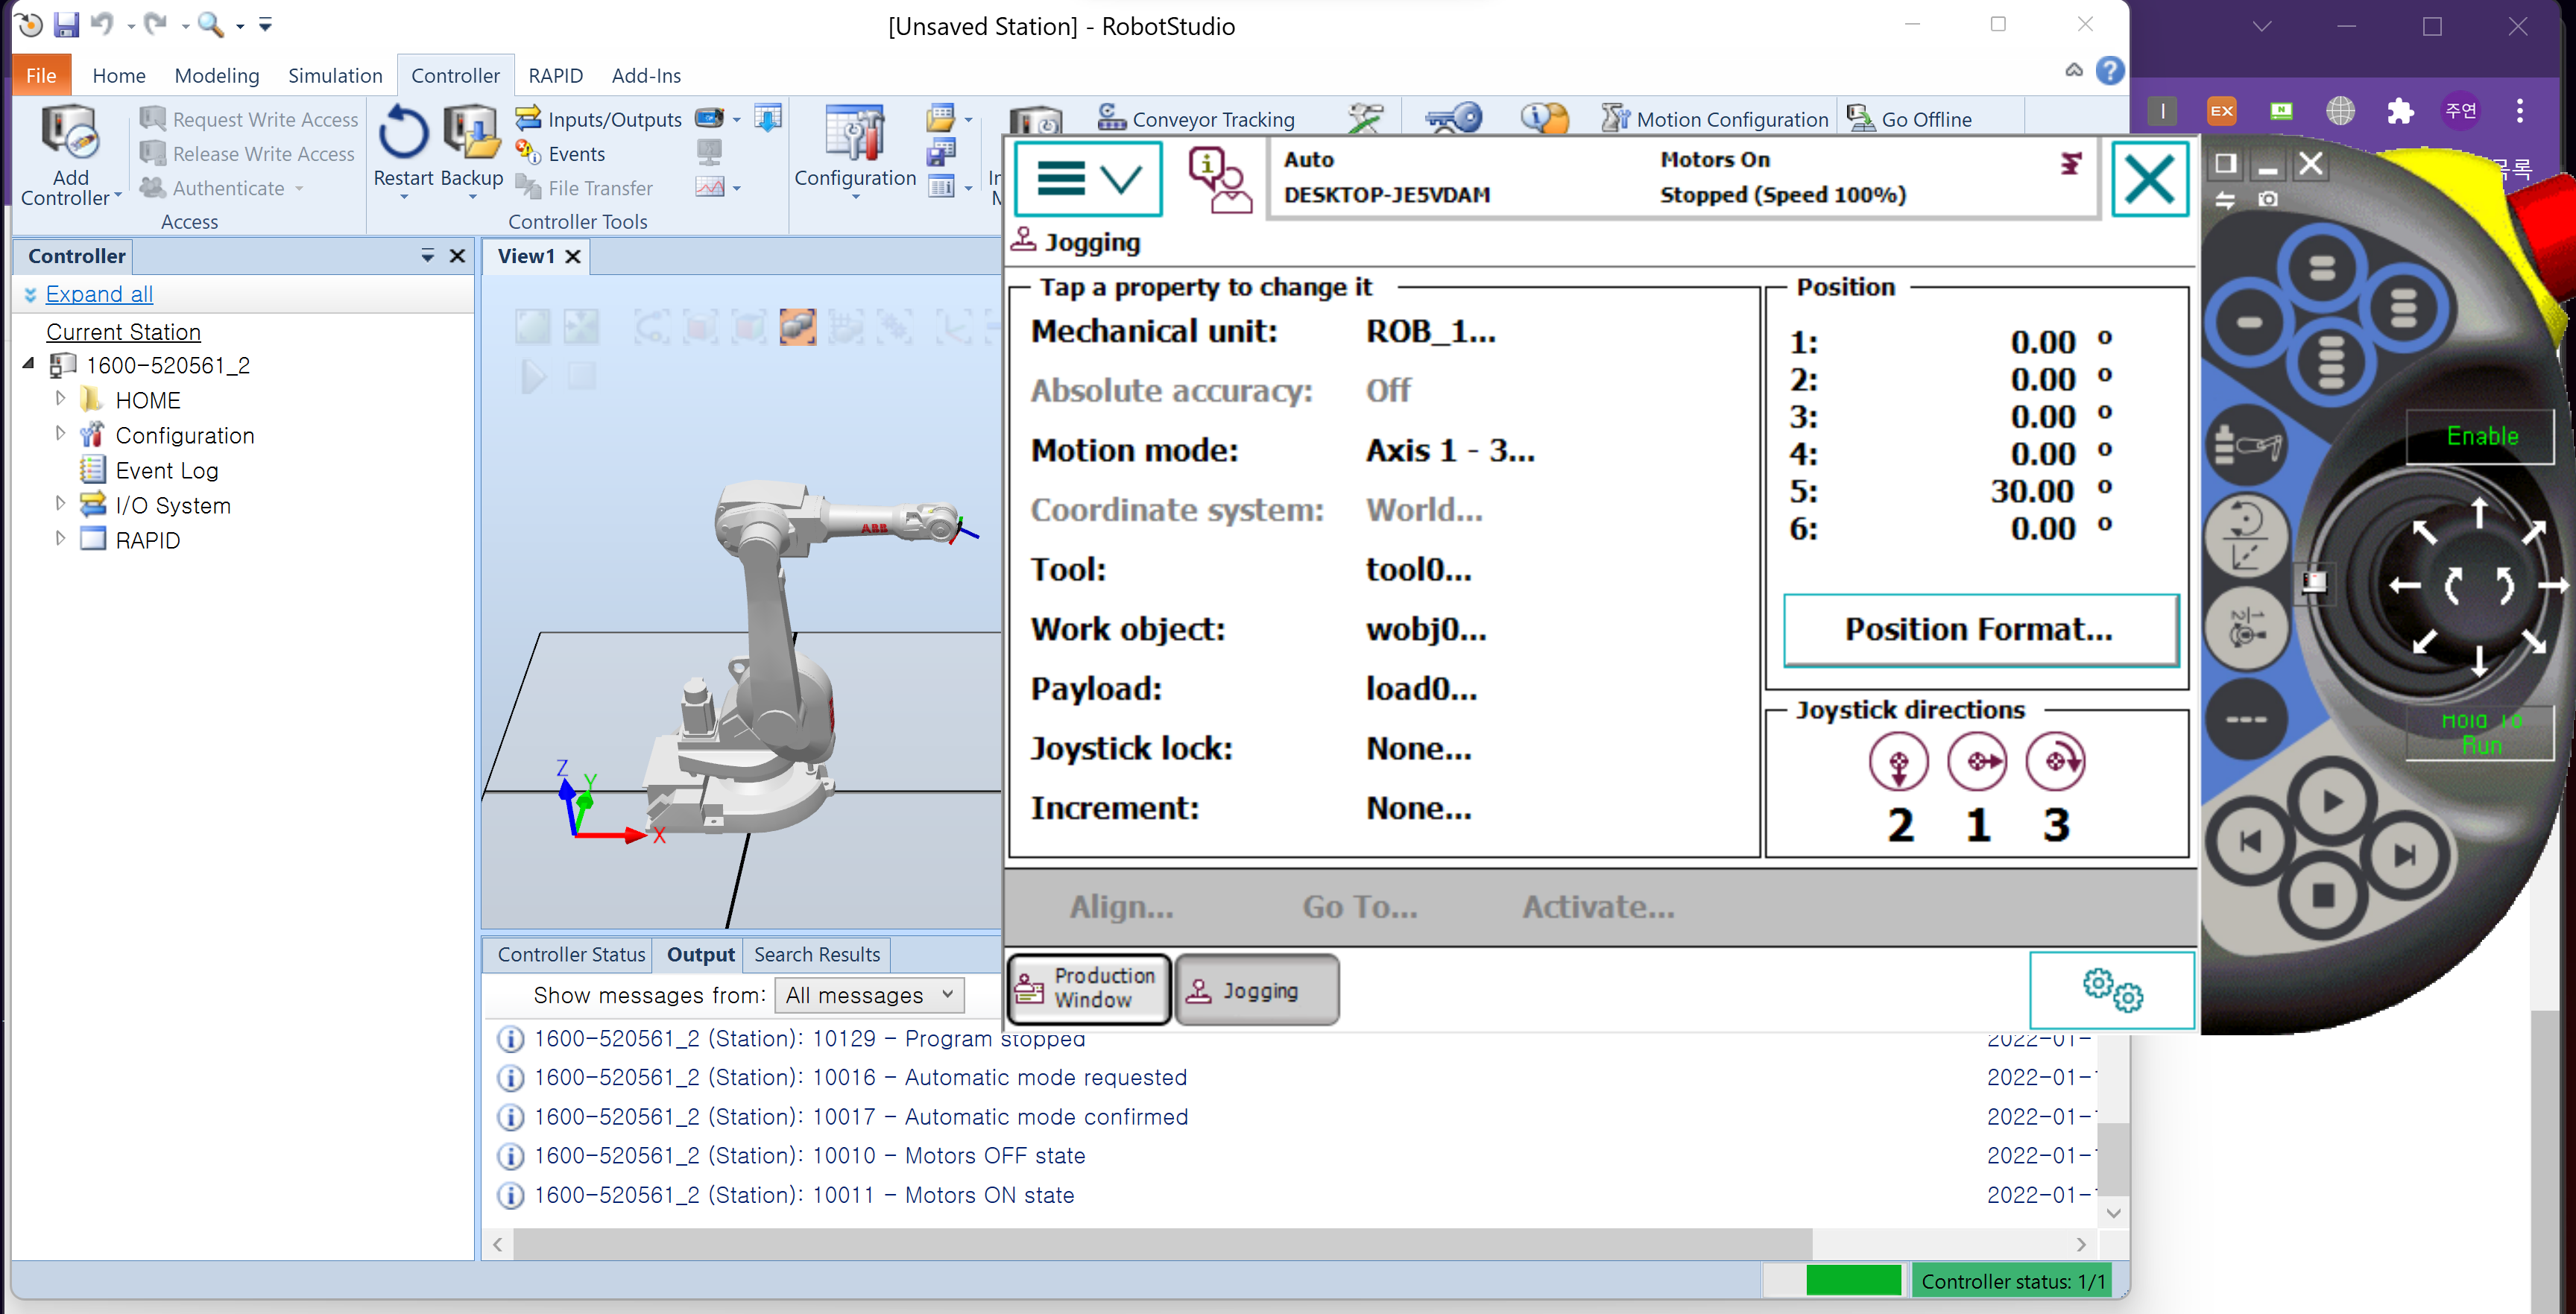Click the pendant Stop button

2323,895
